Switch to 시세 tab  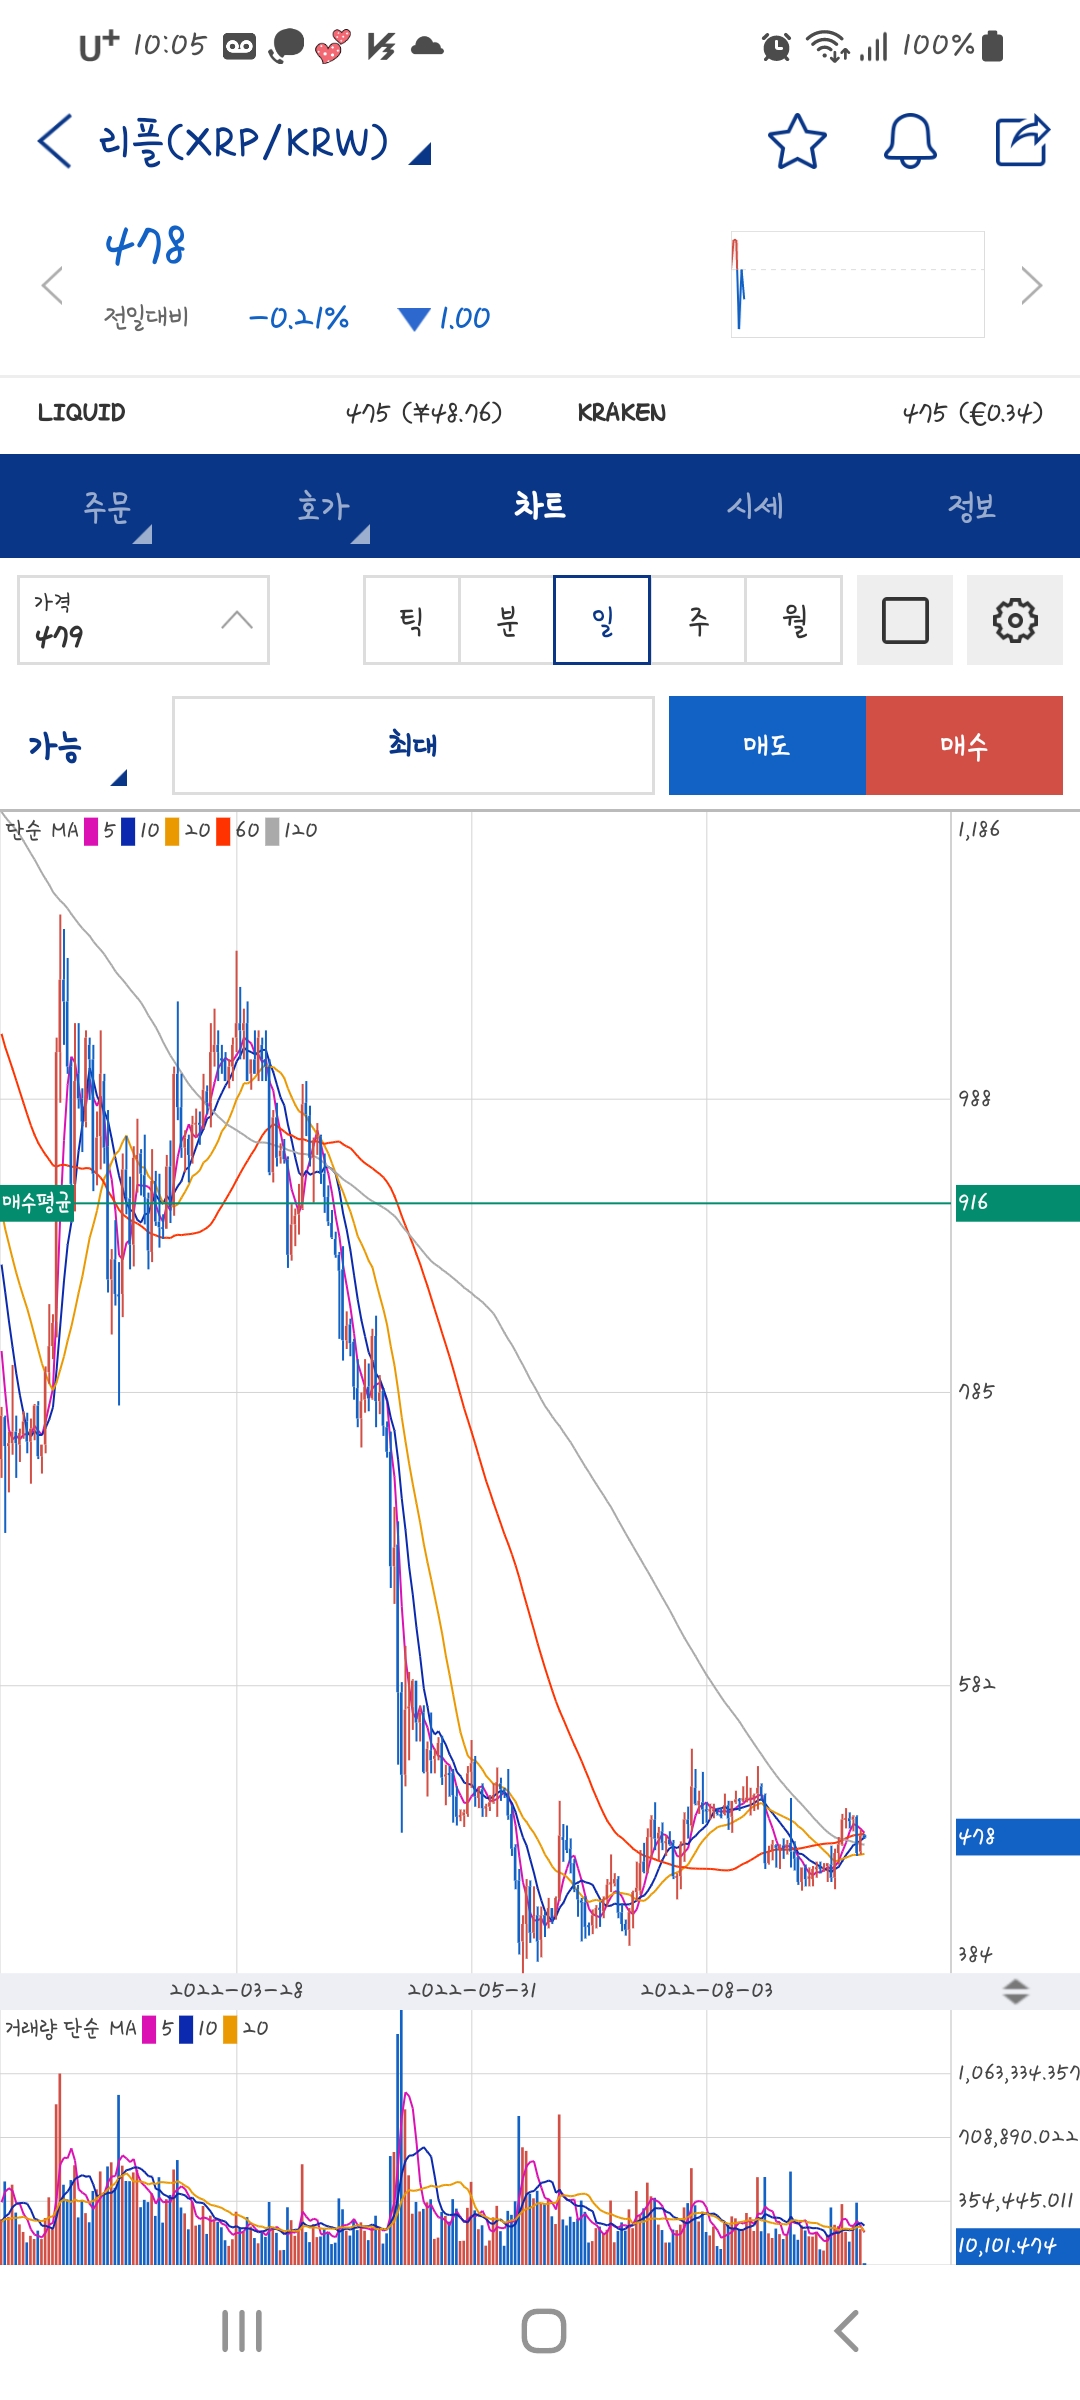point(756,506)
